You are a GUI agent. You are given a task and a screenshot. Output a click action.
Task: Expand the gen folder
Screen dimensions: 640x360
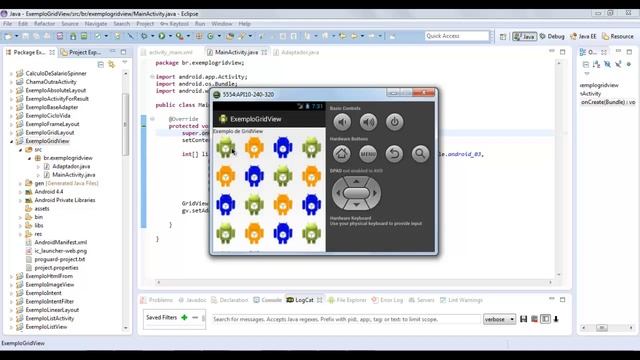pos(20,184)
